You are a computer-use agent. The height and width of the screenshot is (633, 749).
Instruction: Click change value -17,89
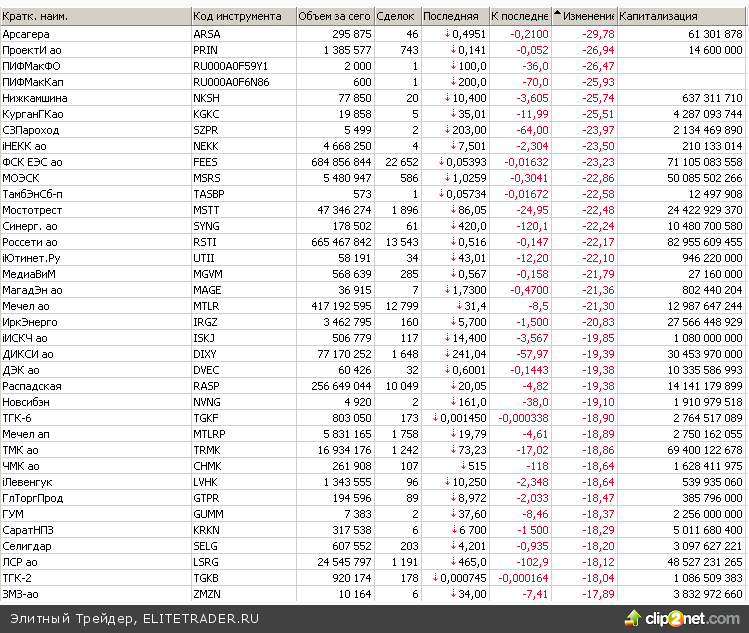[598, 594]
